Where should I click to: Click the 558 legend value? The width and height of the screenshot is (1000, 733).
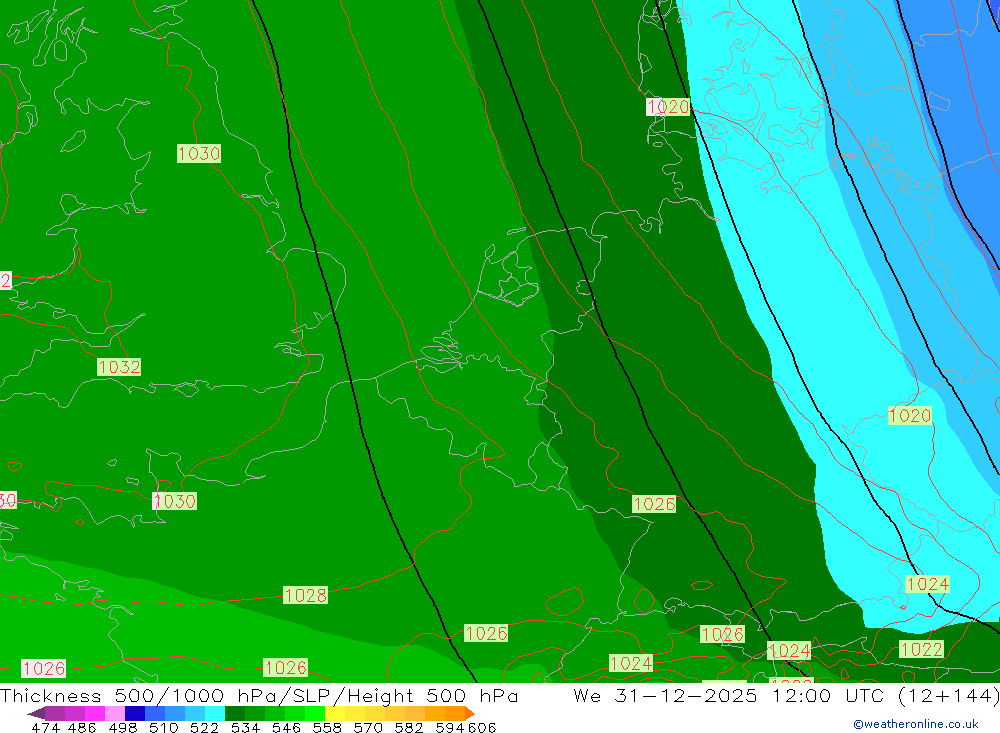point(327,728)
